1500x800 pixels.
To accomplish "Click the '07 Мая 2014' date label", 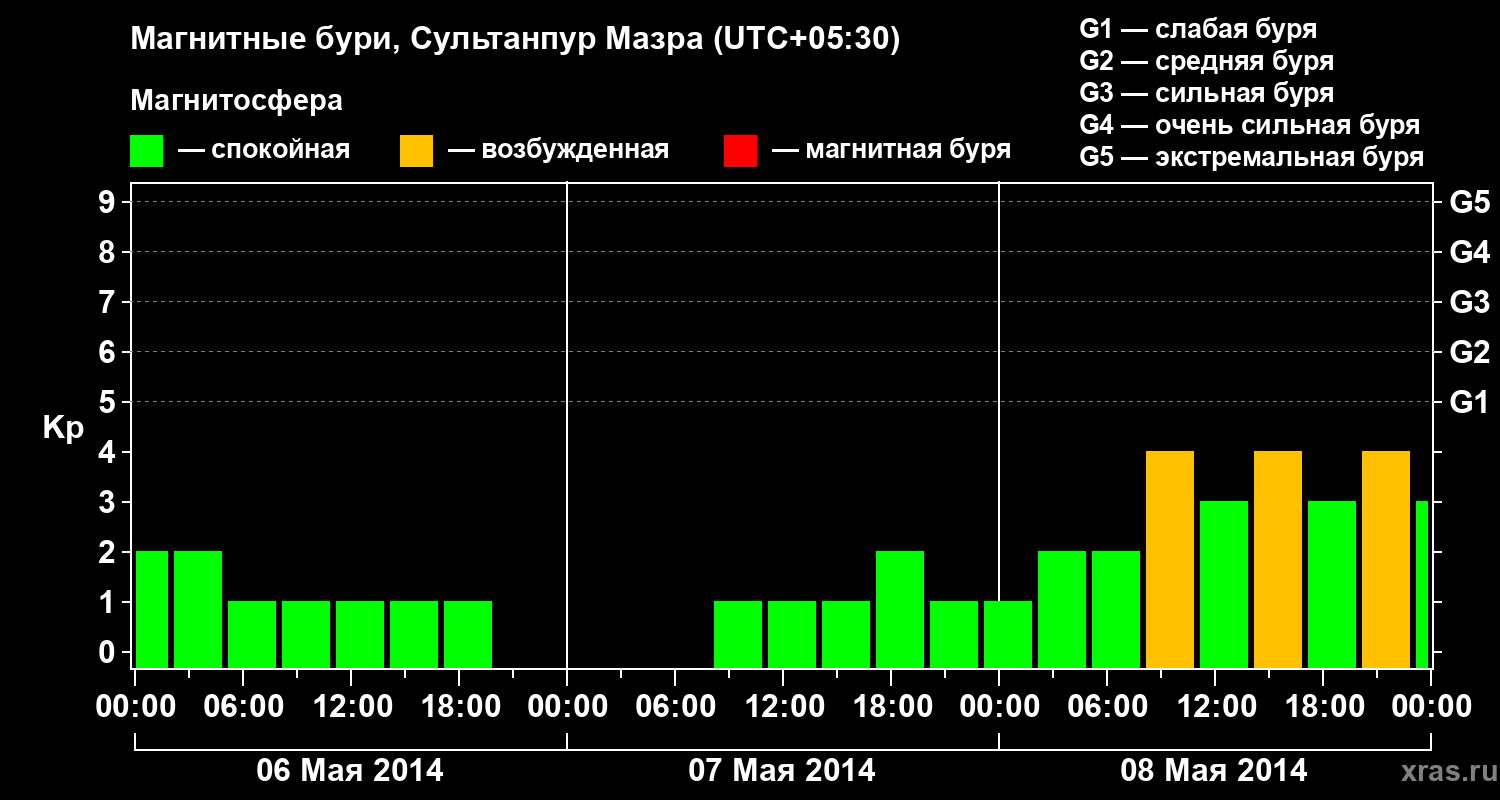I will pyautogui.click(x=782, y=771).
